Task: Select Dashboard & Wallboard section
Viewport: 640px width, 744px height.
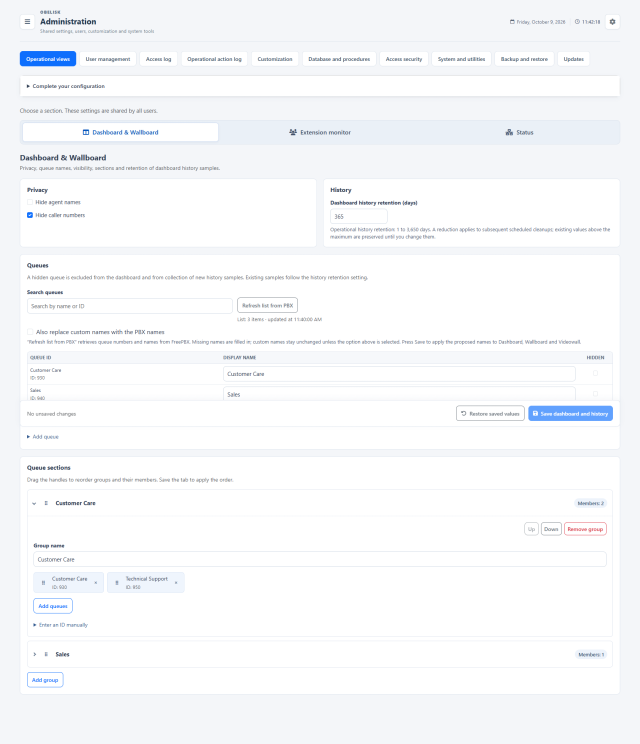Action: pos(121,132)
